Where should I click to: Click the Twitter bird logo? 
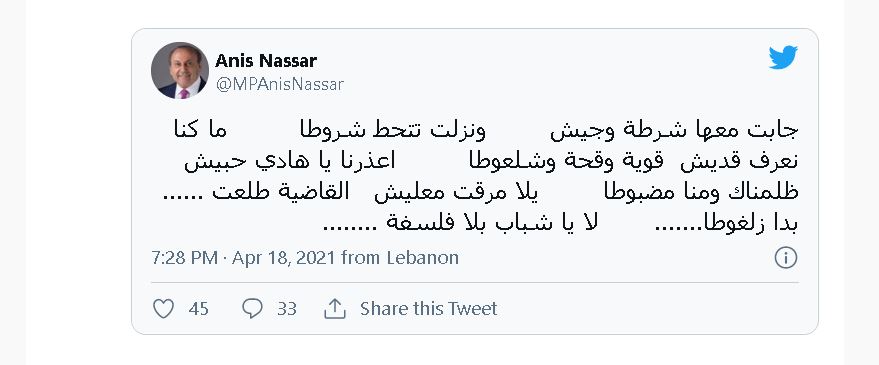click(783, 58)
